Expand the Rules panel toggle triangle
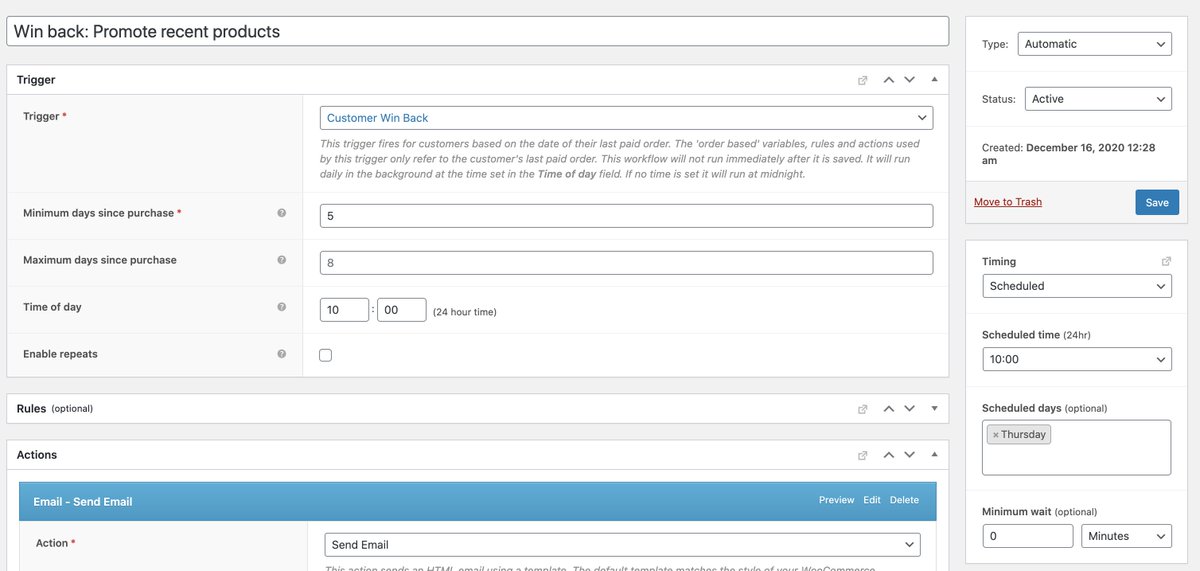 [934, 409]
